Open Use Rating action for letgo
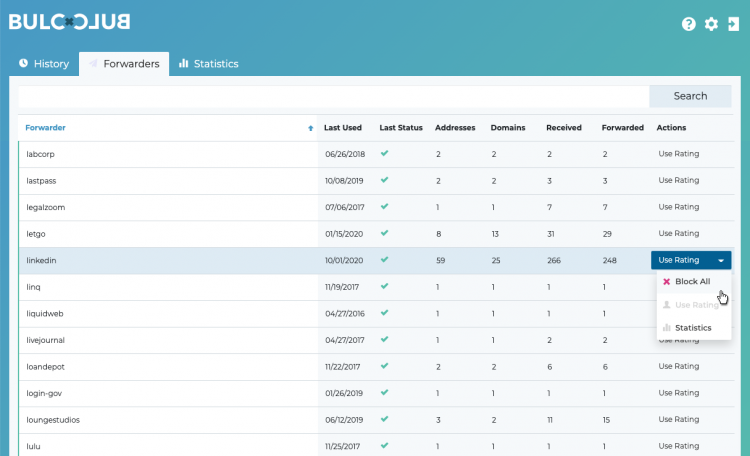Image resolution: width=750 pixels, height=456 pixels. pyautogui.click(x=678, y=233)
